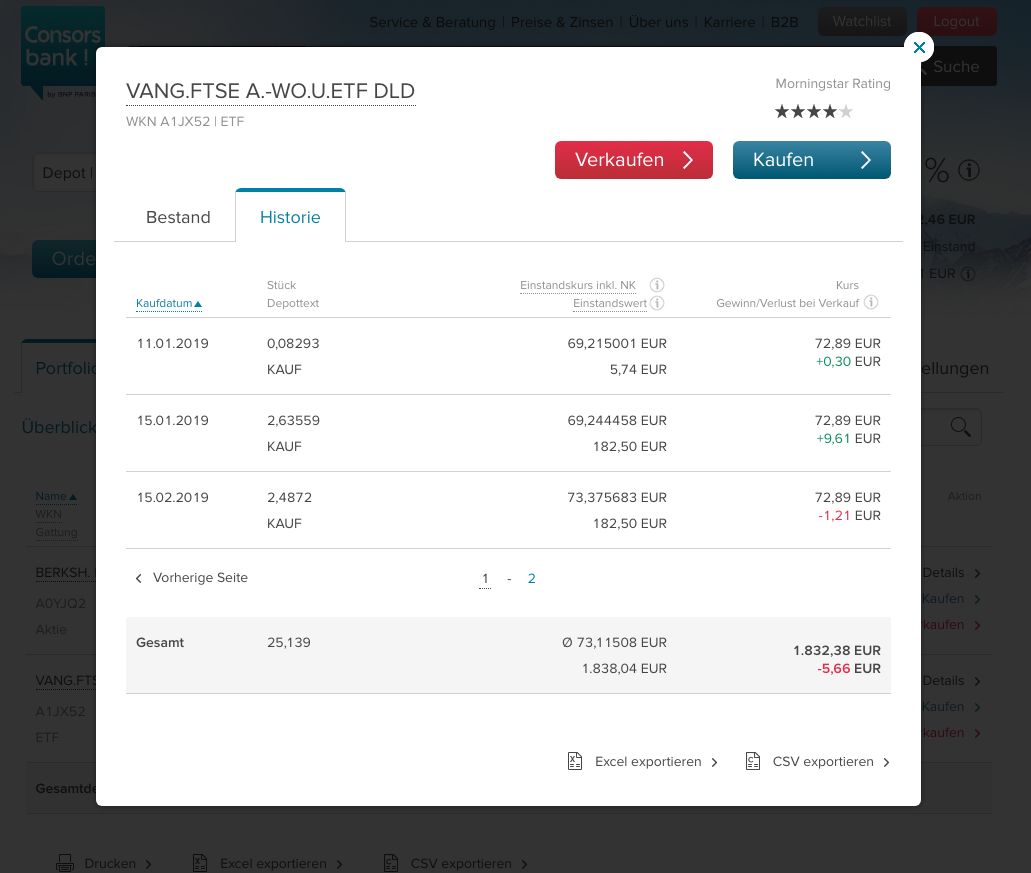Click quantity value 0,08293
The height and width of the screenshot is (873, 1031).
click(x=293, y=343)
